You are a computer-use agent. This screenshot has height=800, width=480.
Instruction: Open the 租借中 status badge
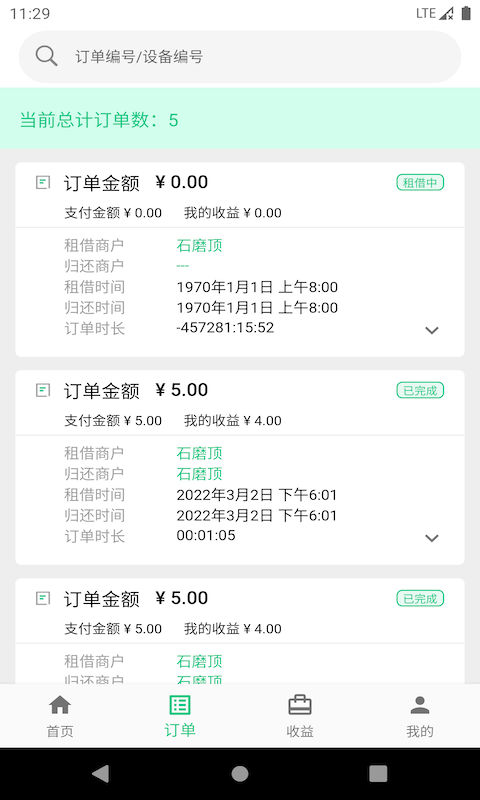pyautogui.click(x=420, y=183)
